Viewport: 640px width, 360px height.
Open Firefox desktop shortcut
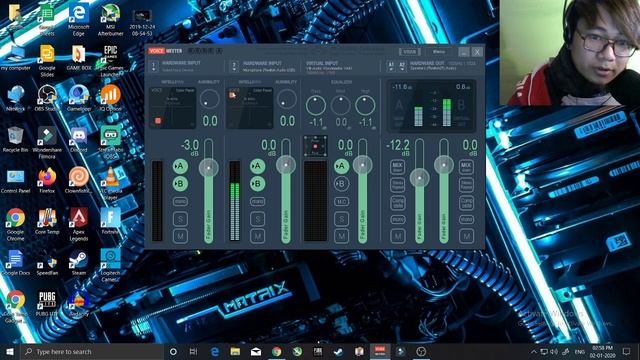tap(47, 180)
